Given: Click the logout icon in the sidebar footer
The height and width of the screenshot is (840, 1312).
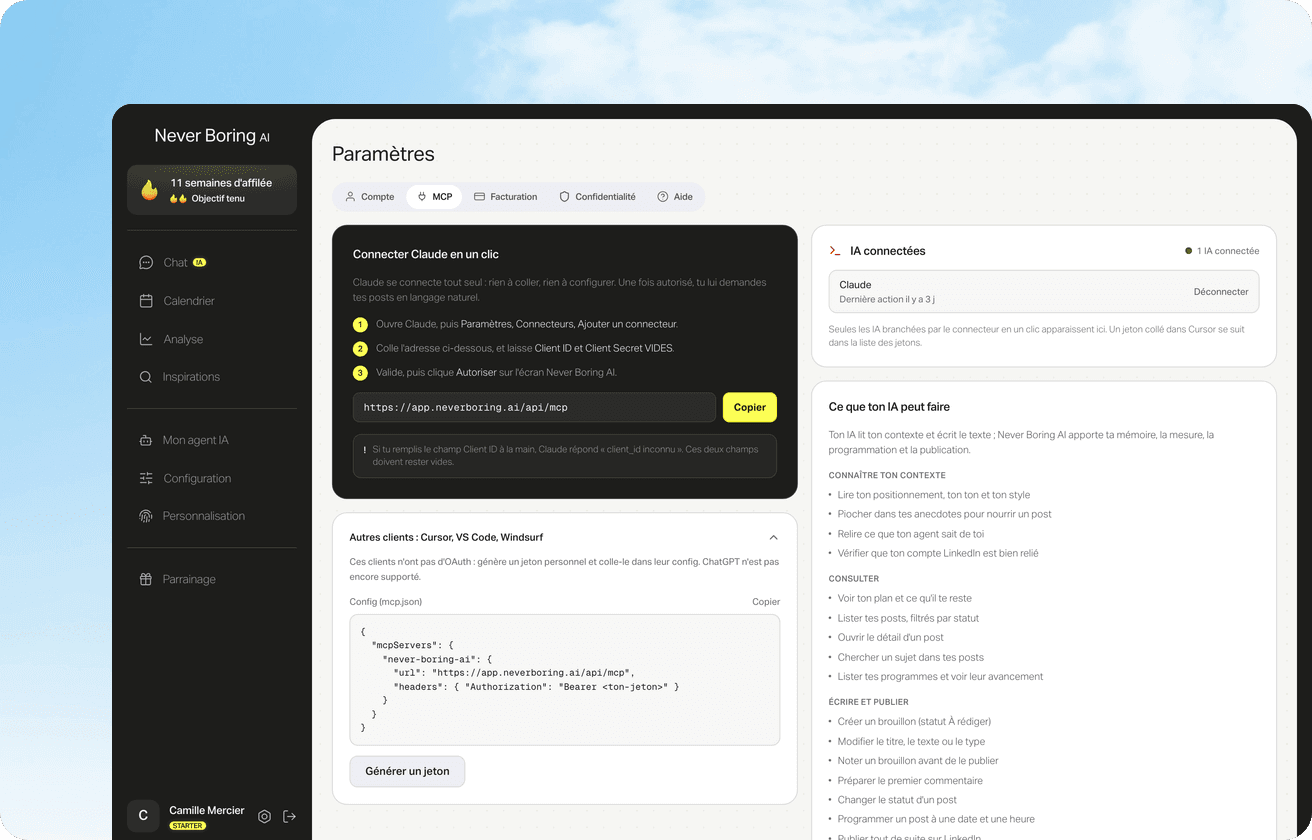Looking at the screenshot, I should tap(290, 816).
